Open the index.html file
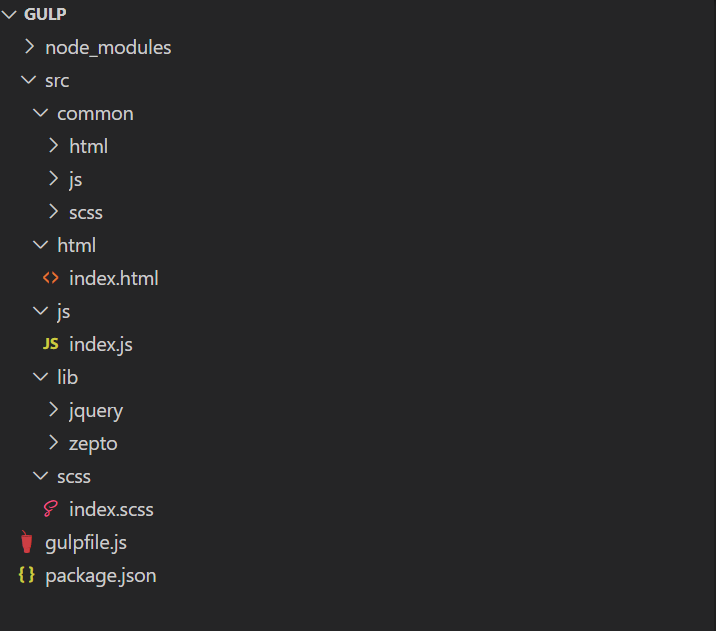This screenshot has width=716, height=631. coord(113,278)
